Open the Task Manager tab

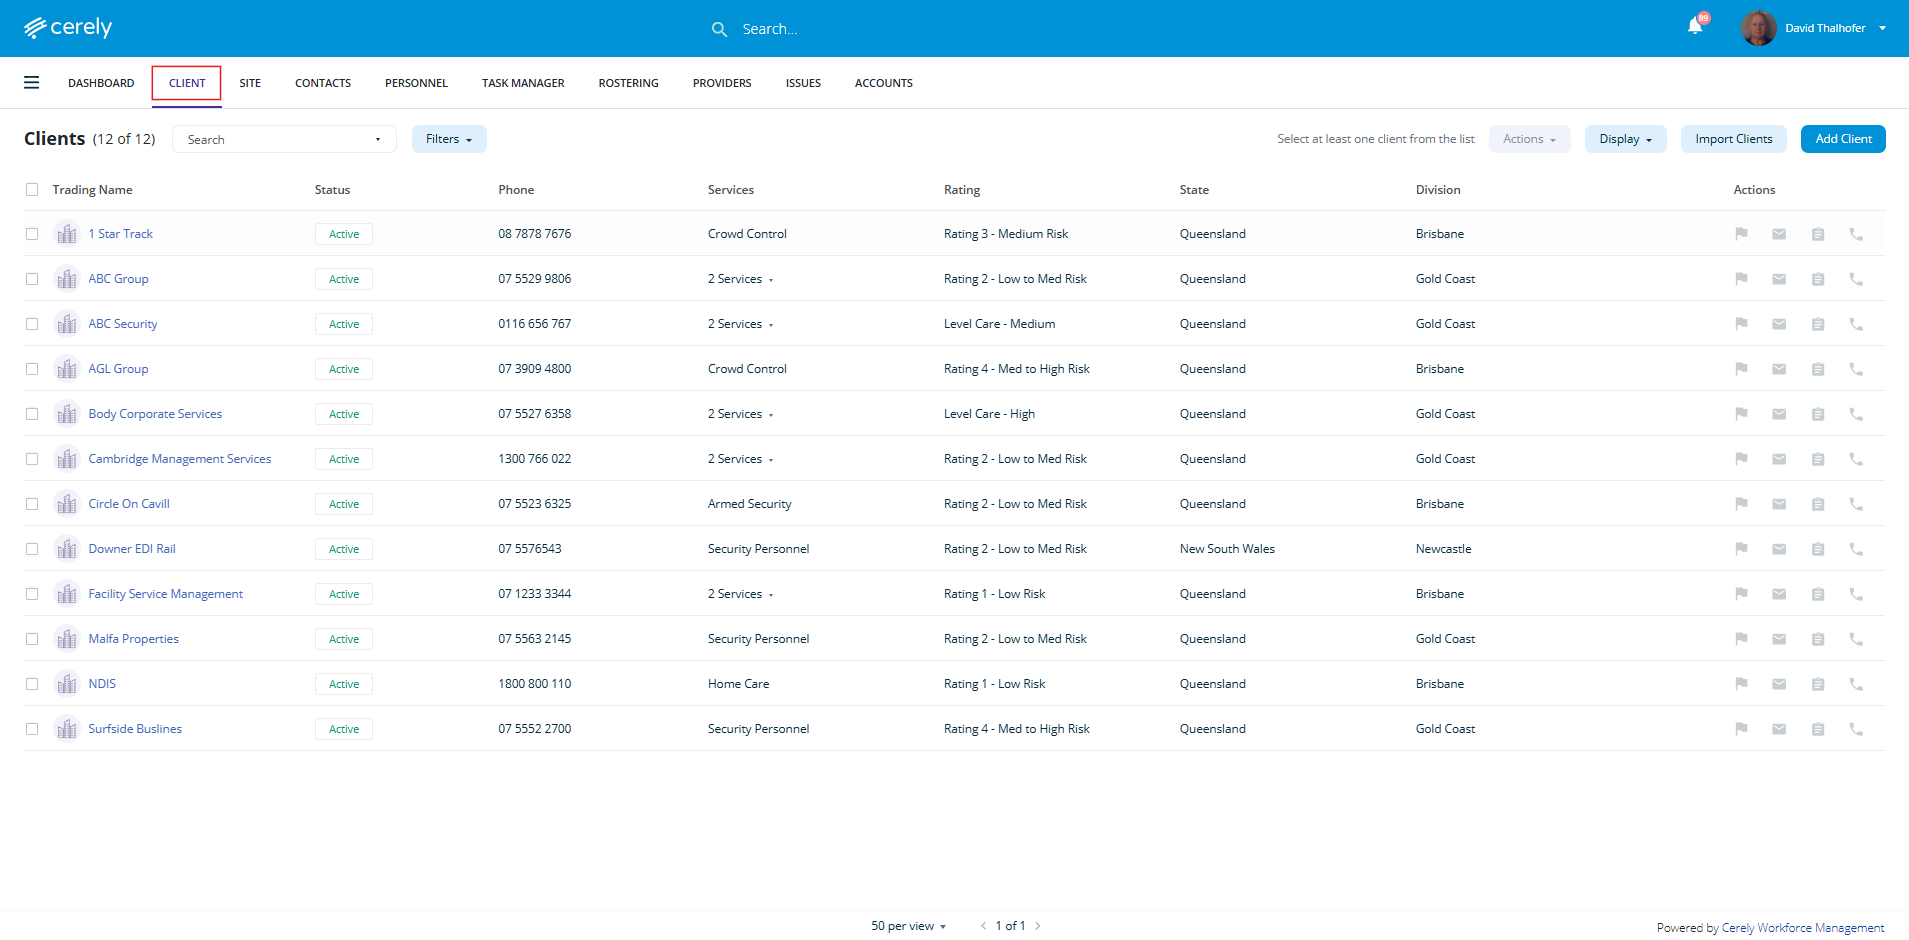(x=523, y=83)
